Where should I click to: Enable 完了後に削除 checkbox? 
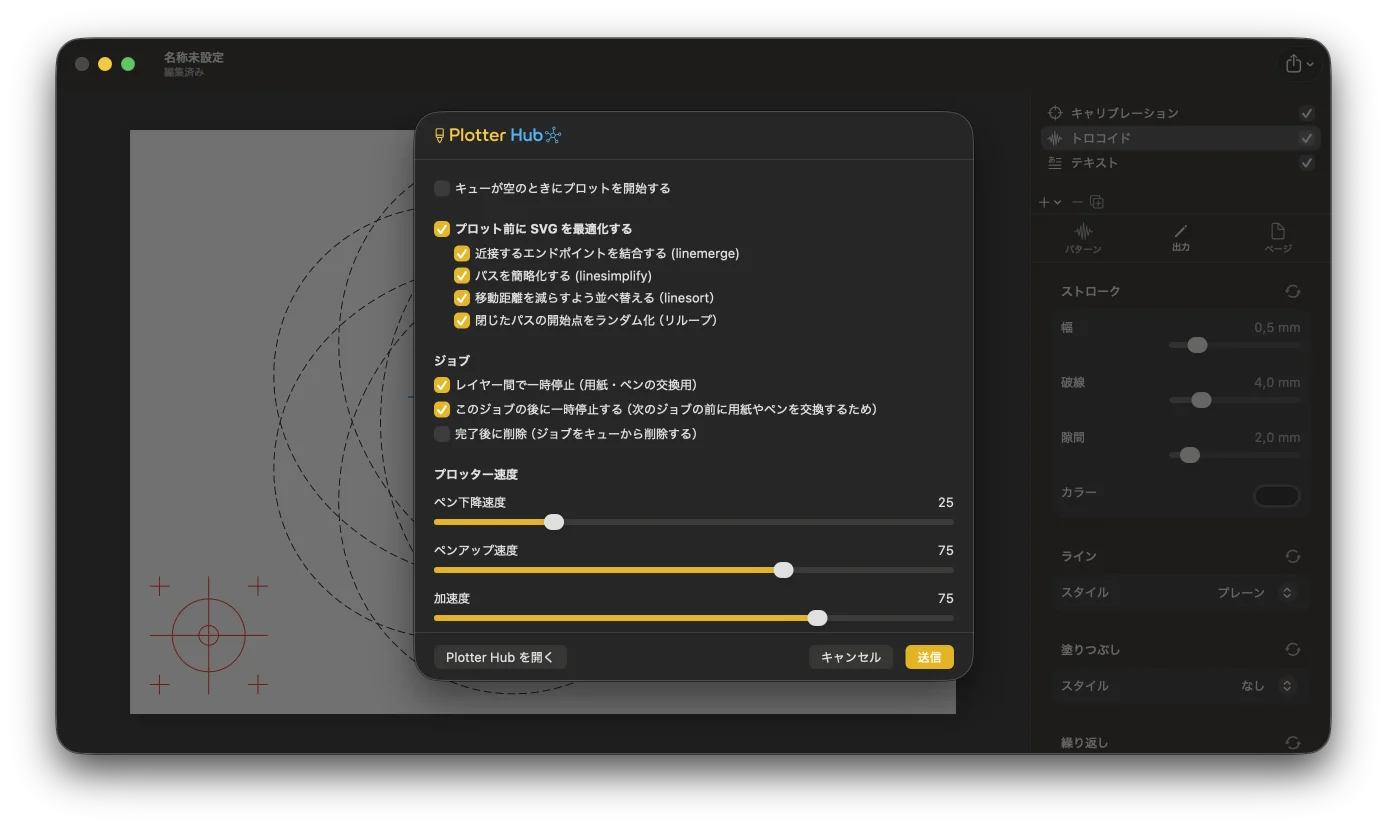(x=442, y=434)
